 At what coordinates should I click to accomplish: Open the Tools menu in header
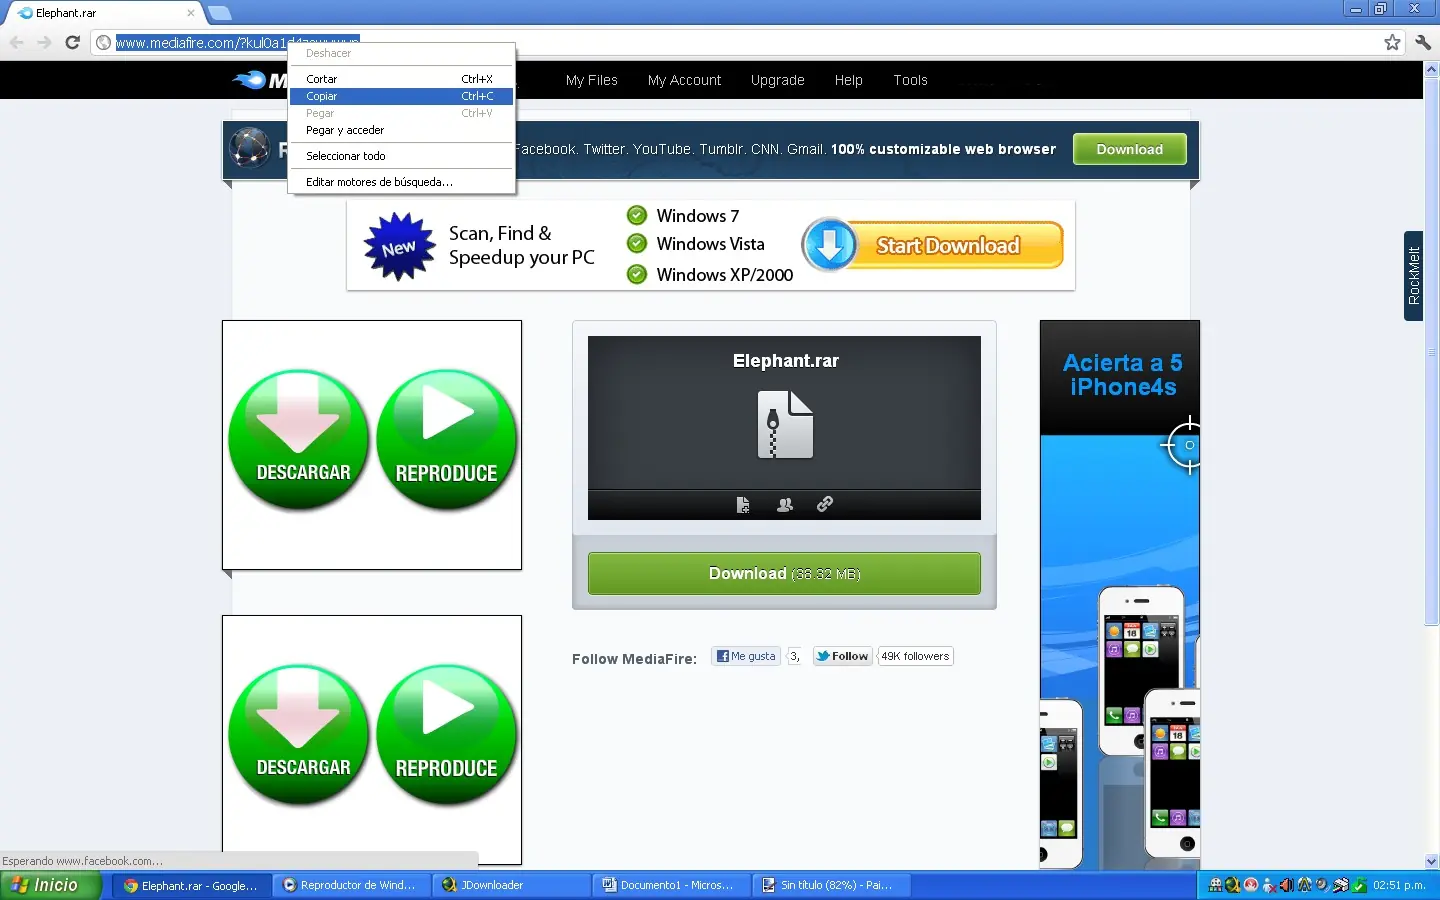[x=910, y=80]
